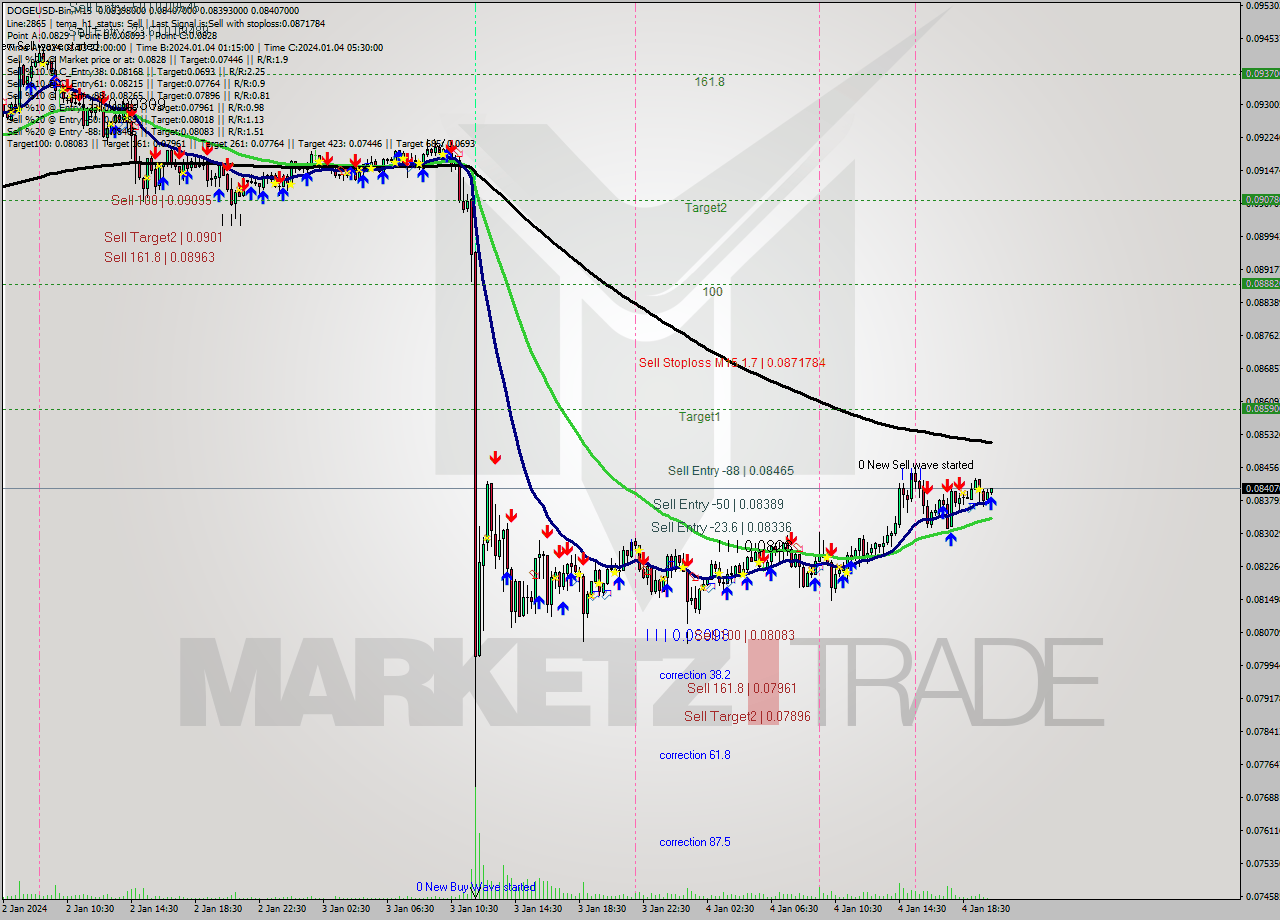Click the correction 38.2 label
This screenshot has width=1280, height=920.
[694, 676]
